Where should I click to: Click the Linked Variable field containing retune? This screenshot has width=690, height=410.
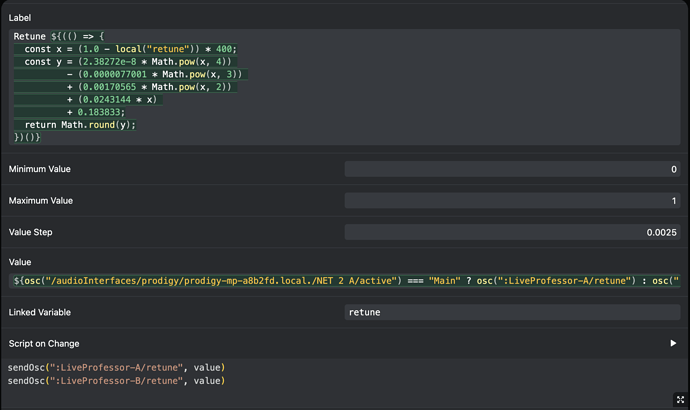tap(512, 312)
